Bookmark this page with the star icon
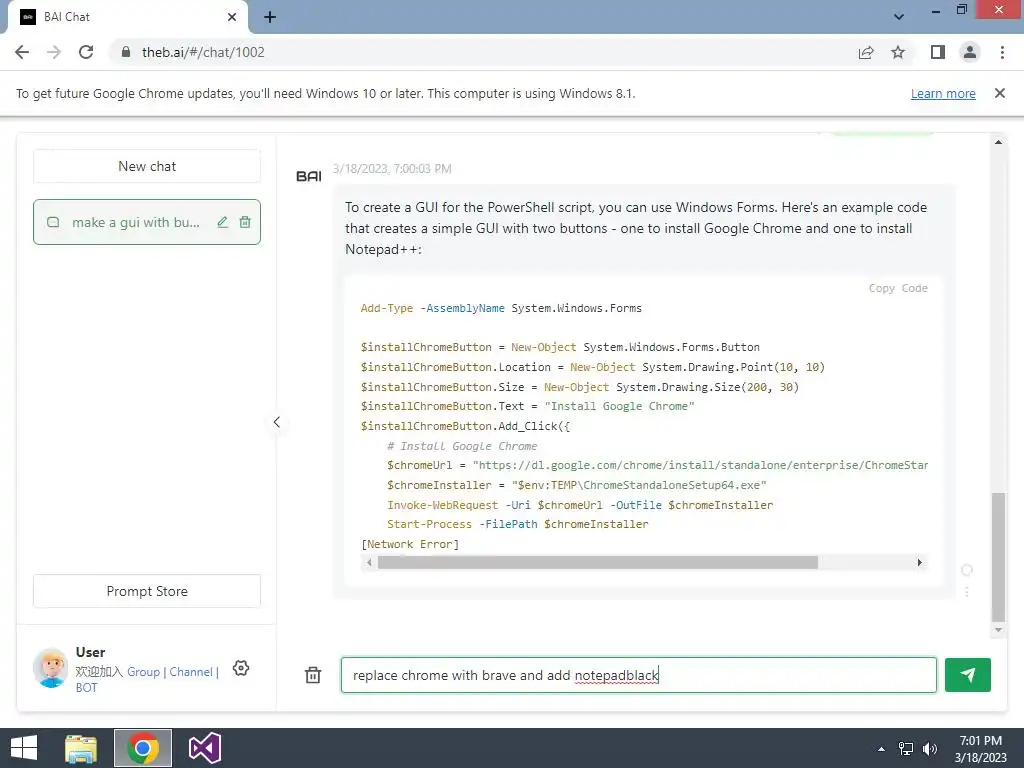 (898, 52)
